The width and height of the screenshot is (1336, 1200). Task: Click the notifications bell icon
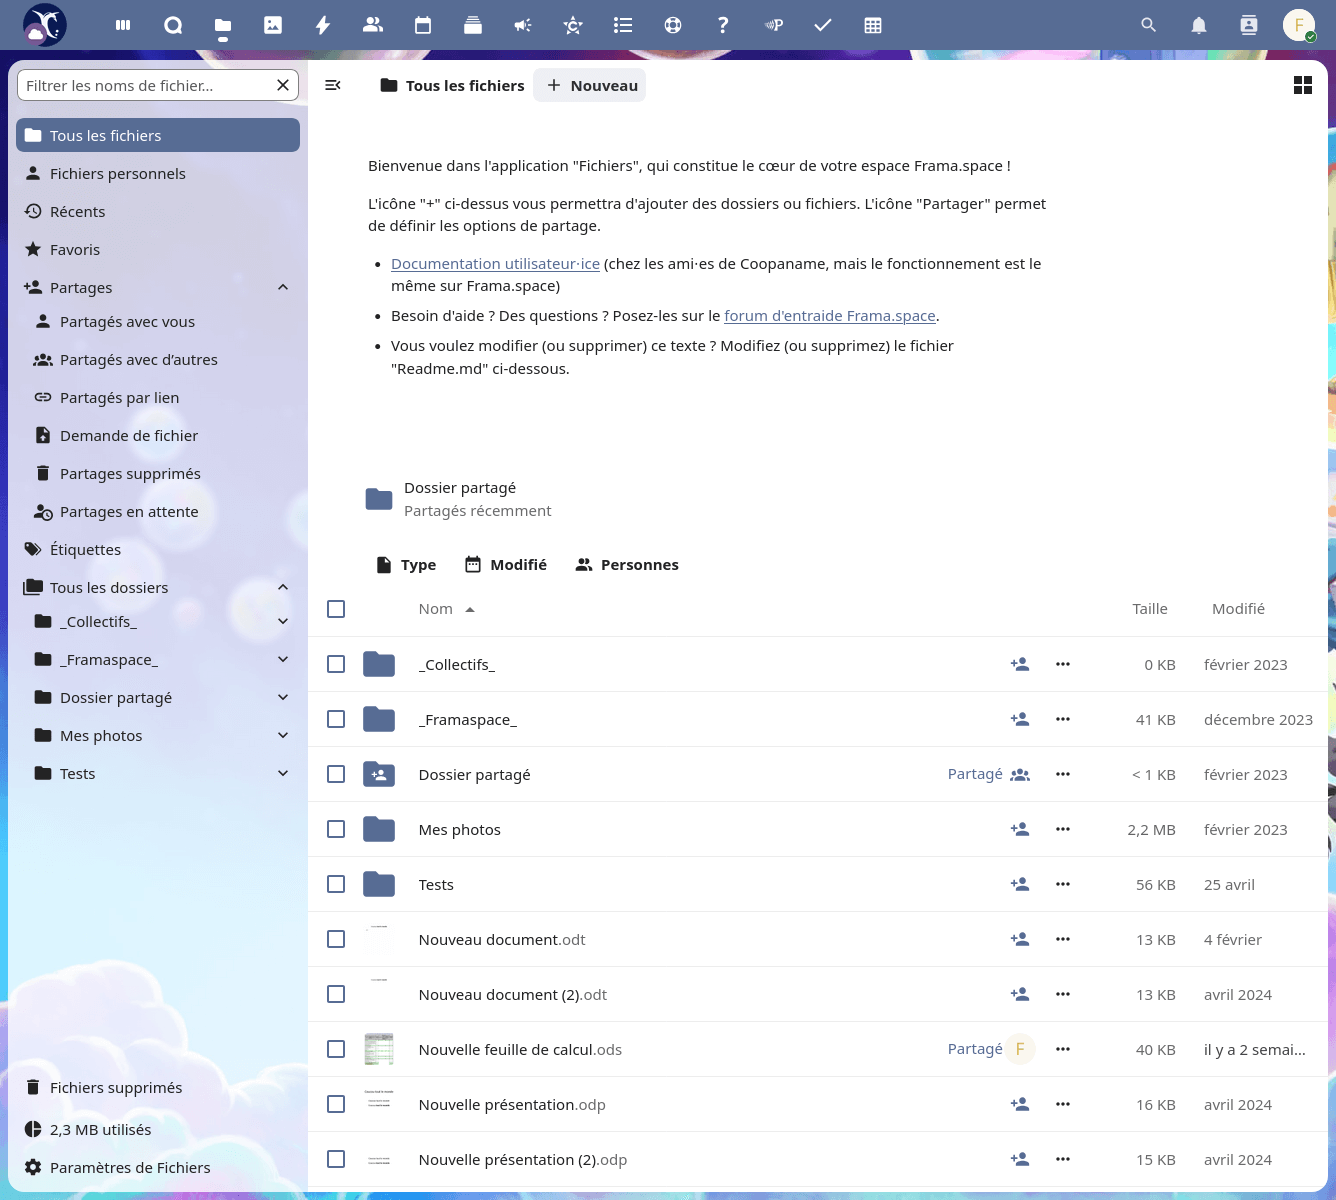coord(1198,25)
